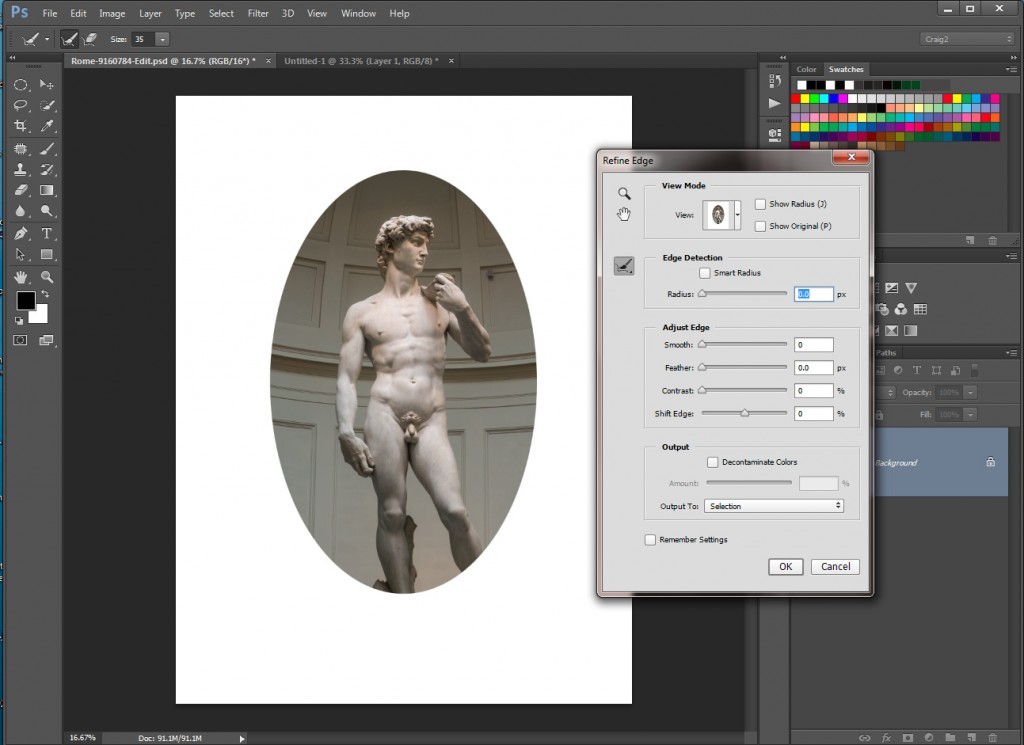Open the Actions panel play icon
Image resolution: width=1024 pixels, height=745 pixels.
775,103
